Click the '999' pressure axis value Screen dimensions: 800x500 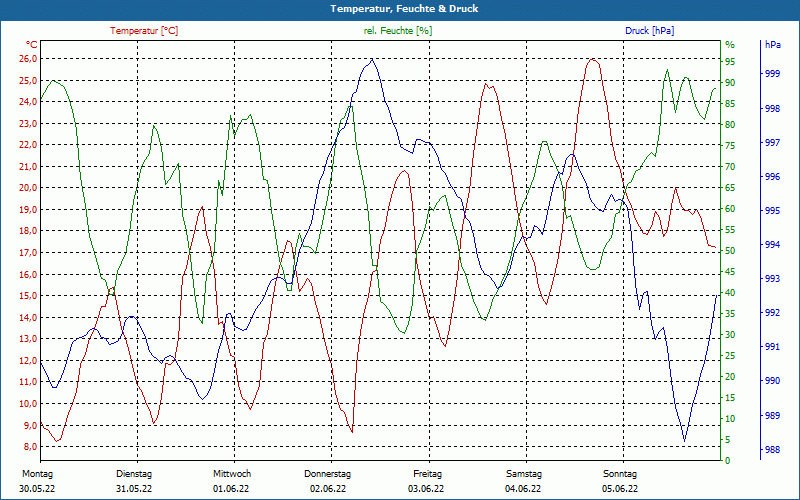point(772,73)
